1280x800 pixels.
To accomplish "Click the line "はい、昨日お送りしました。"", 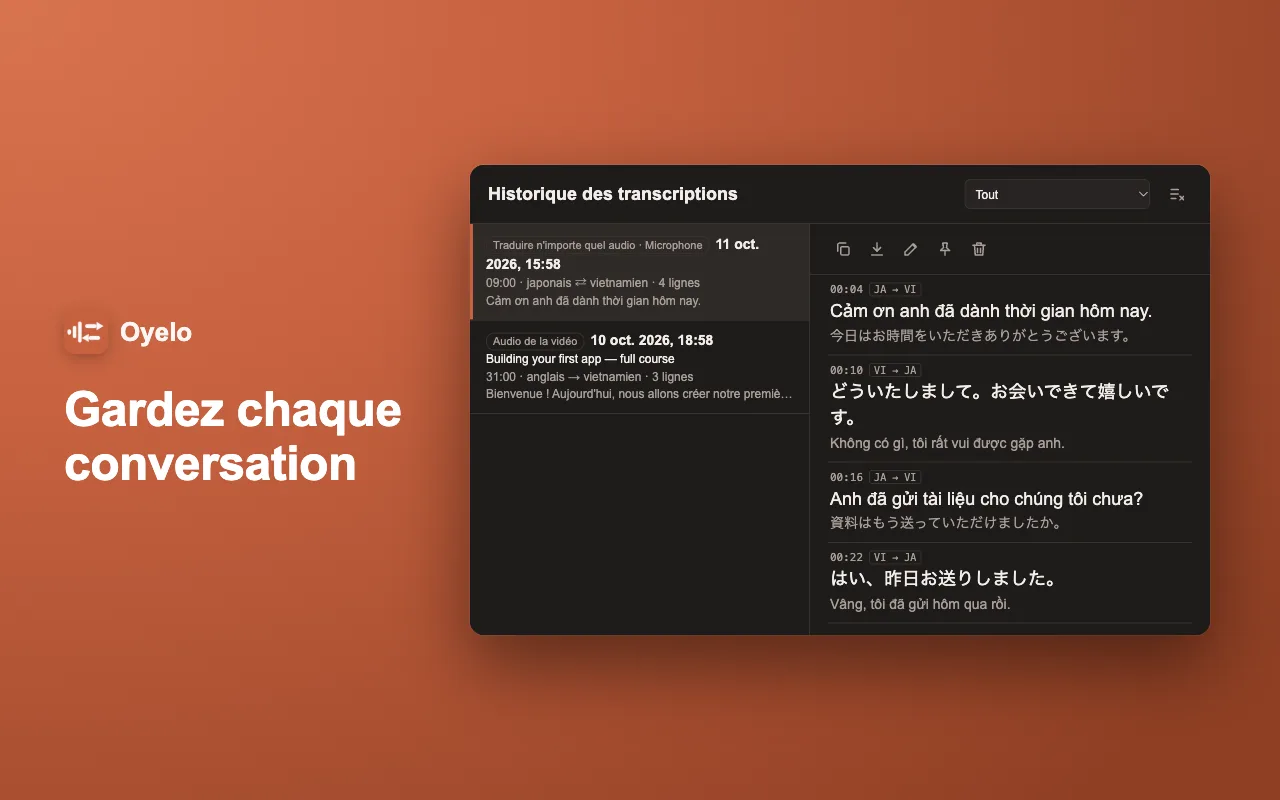I will pos(944,579).
